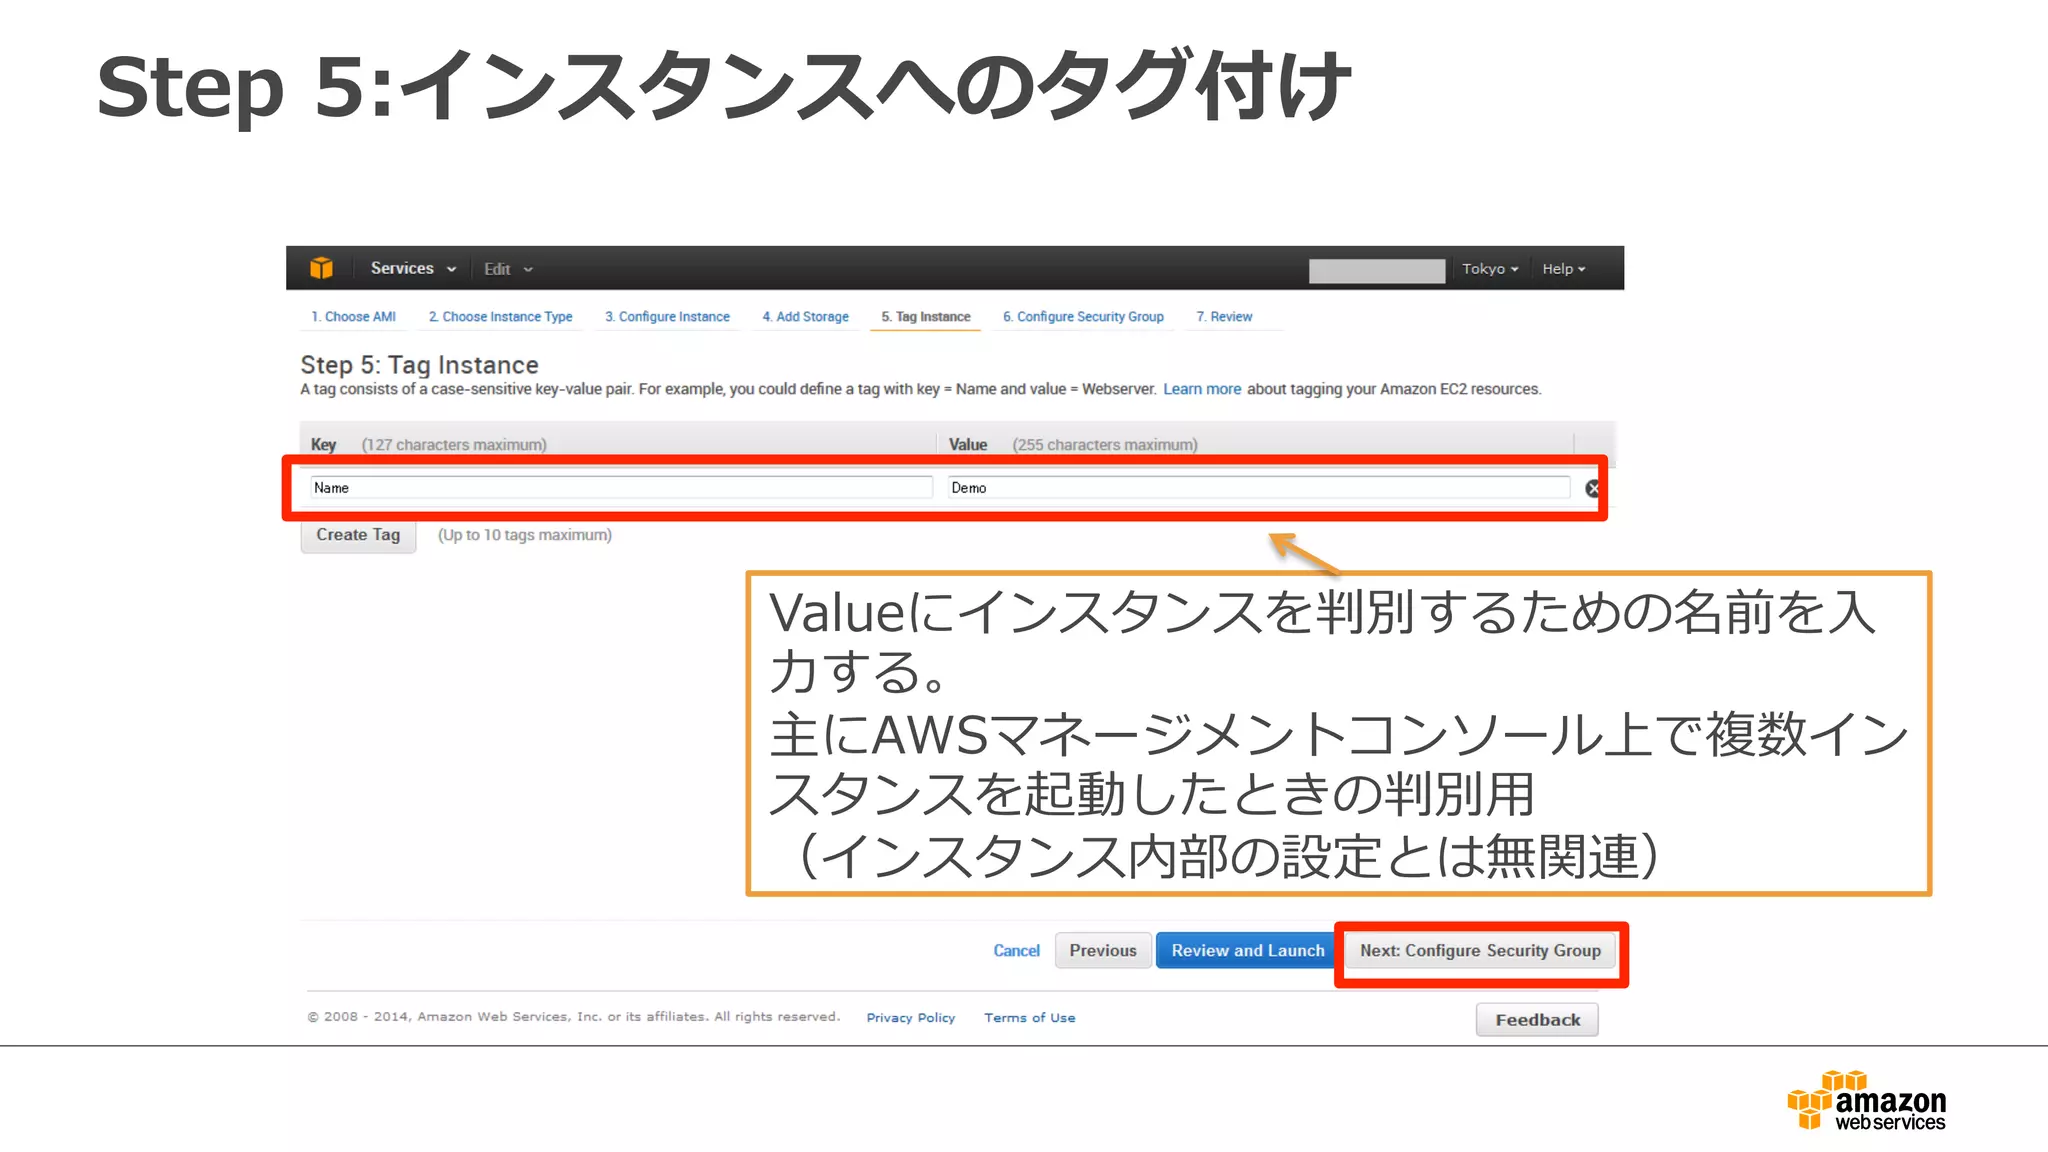
Task: Click the AWS orange cube home icon
Action: pyautogui.click(x=321, y=268)
